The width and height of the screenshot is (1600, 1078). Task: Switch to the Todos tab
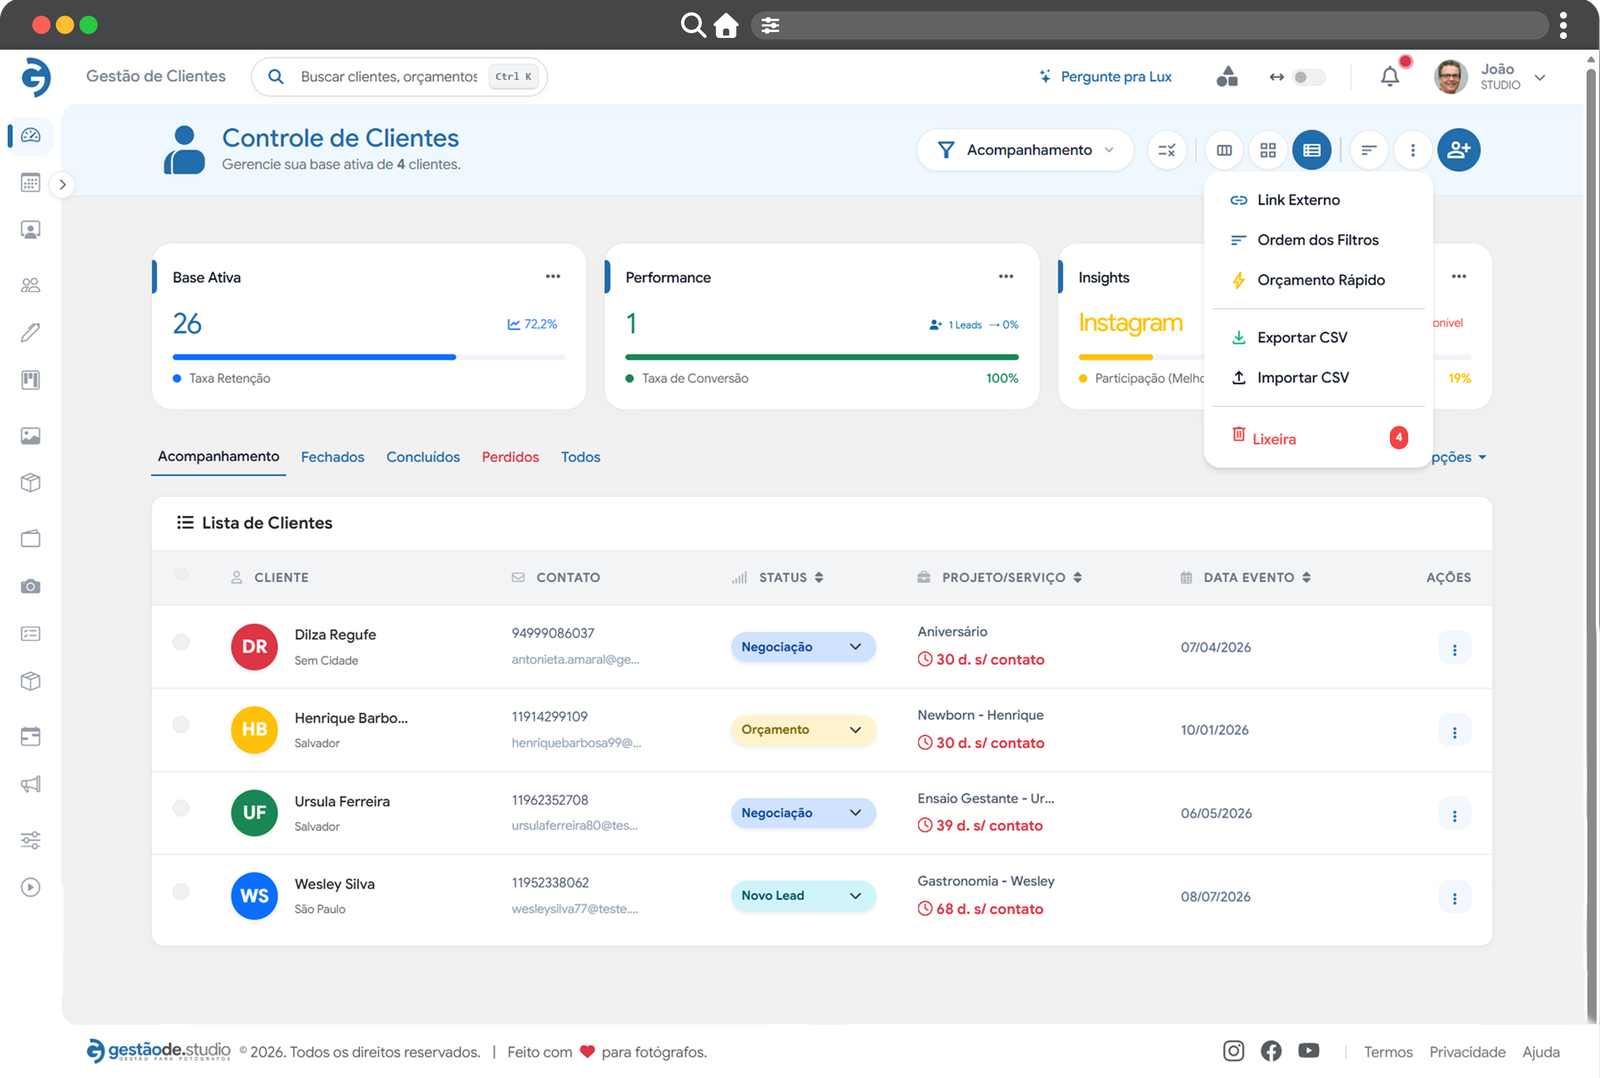click(581, 457)
